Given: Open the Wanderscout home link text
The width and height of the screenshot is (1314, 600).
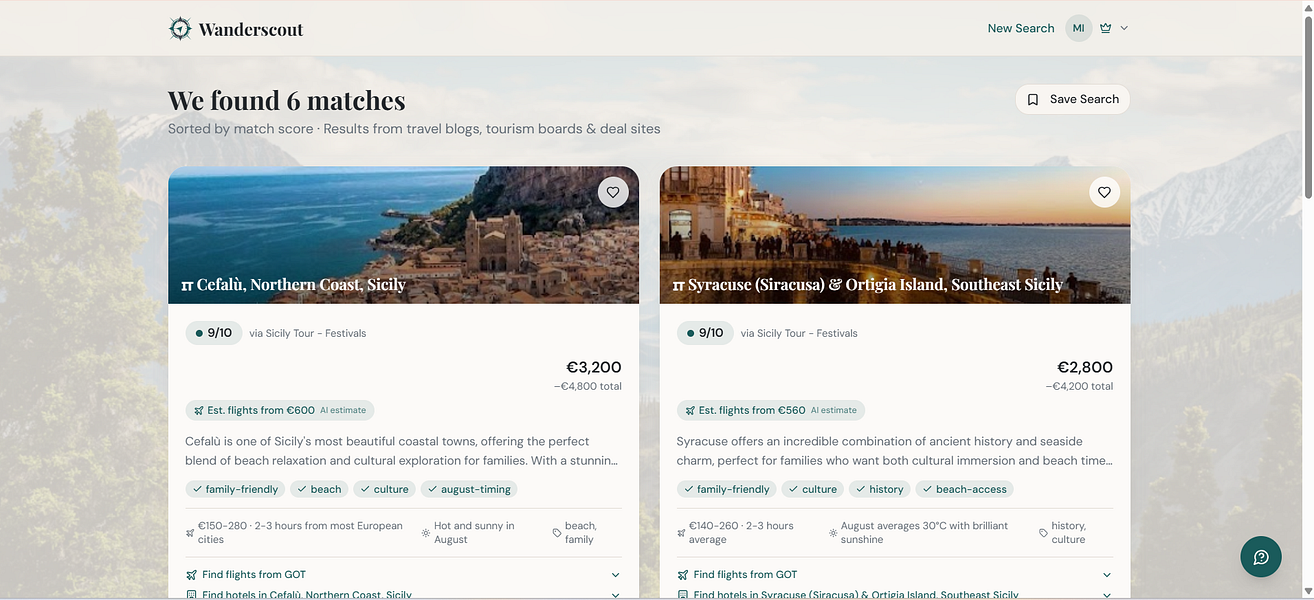Looking at the screenshot, I should click(x=250, y=29).
